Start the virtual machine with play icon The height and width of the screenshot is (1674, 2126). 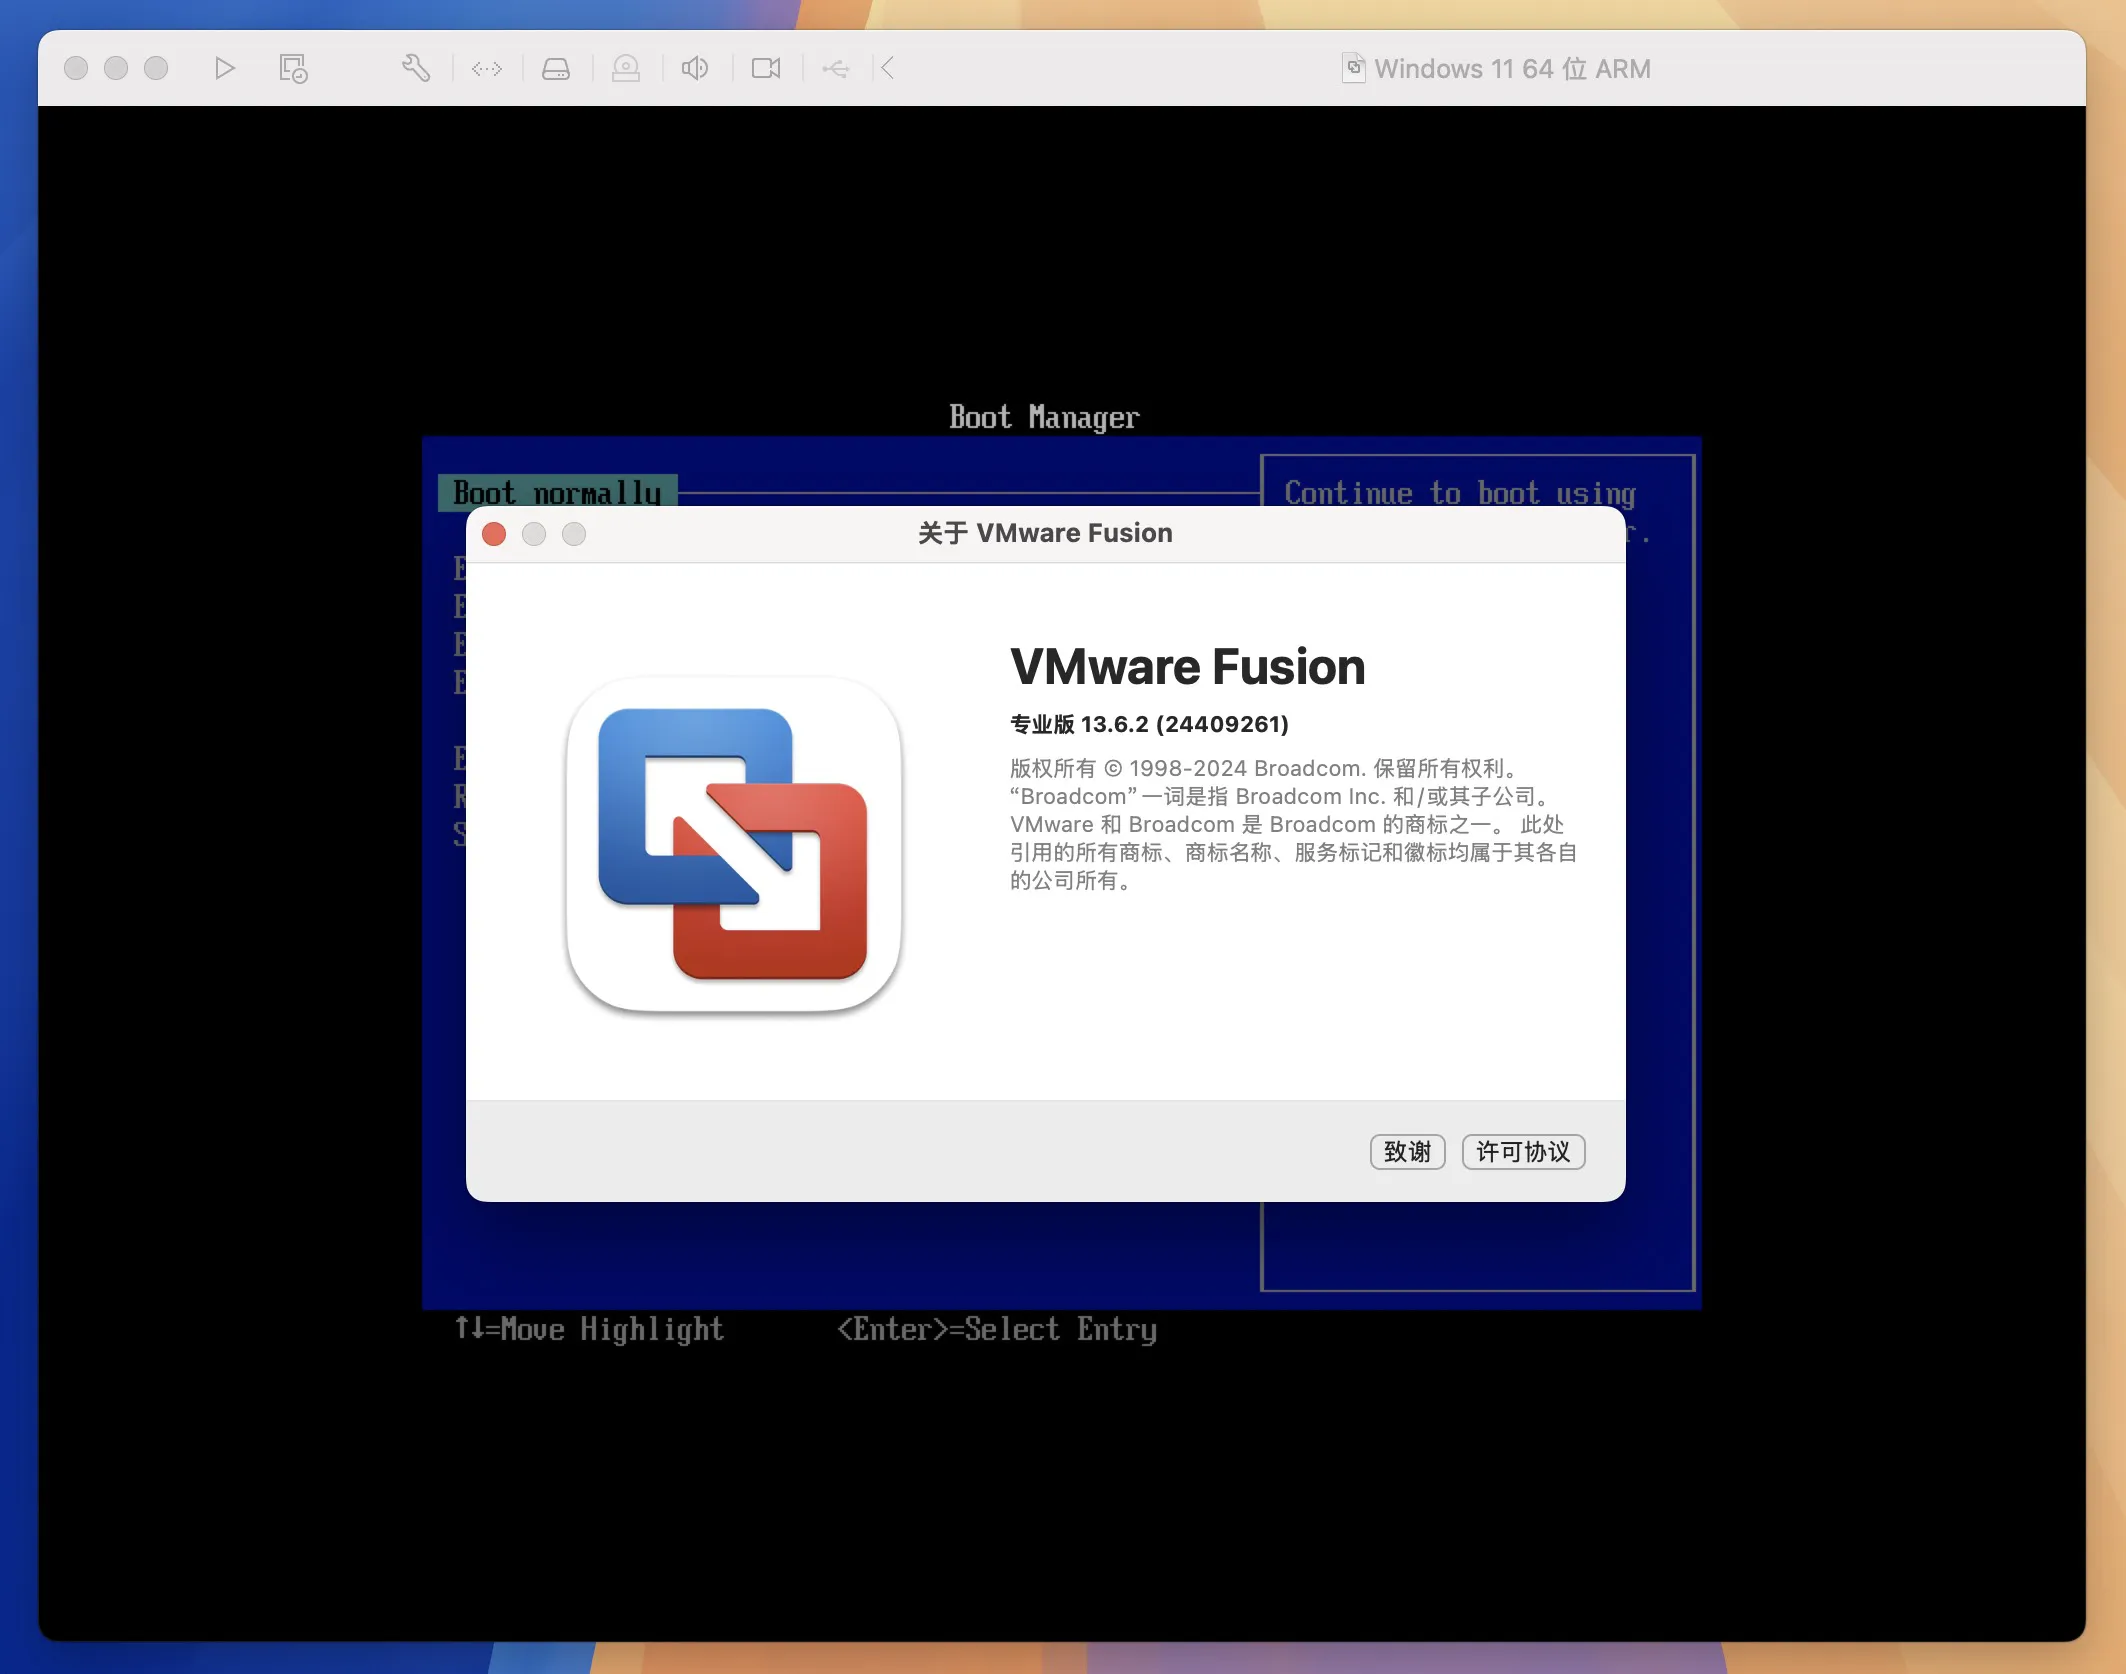[x=224, y=68]
